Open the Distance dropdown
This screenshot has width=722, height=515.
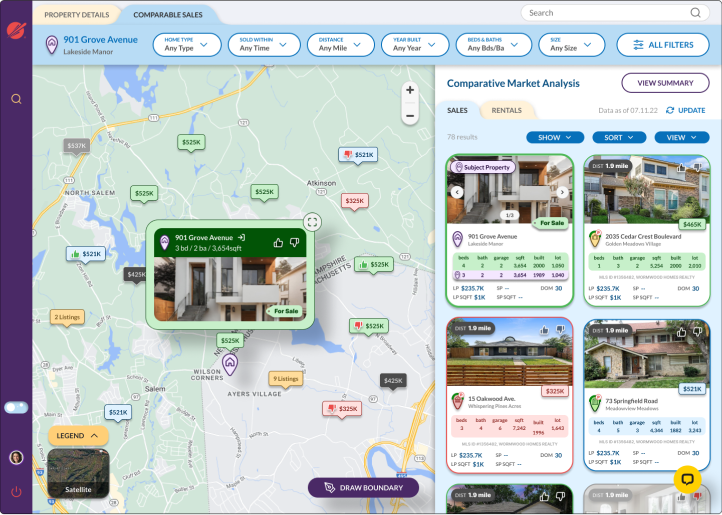pos(341,45)
